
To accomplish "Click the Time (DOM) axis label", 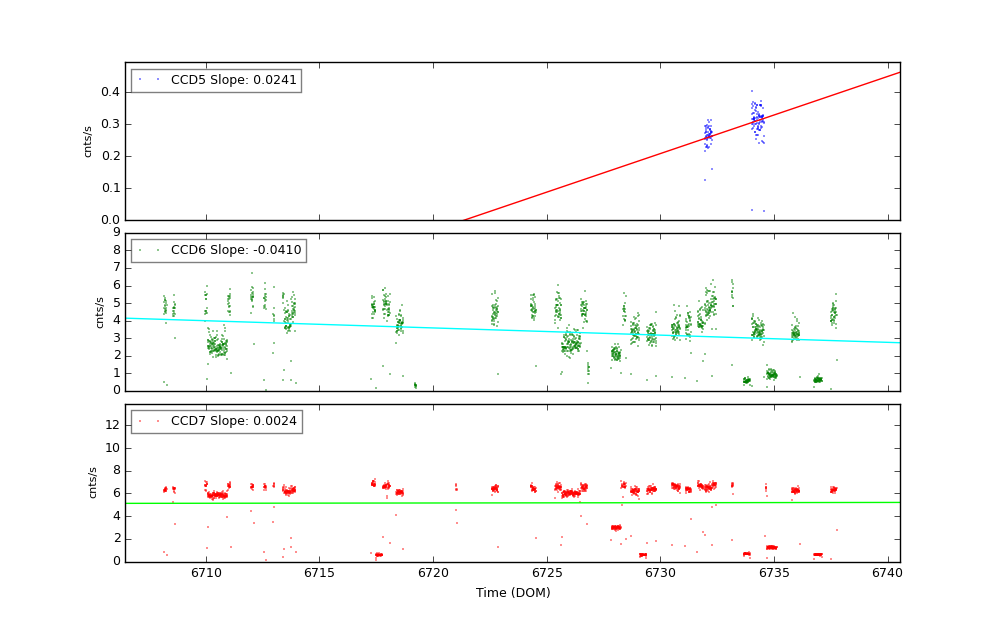I will pyautogui.click(x=513, y=592).
